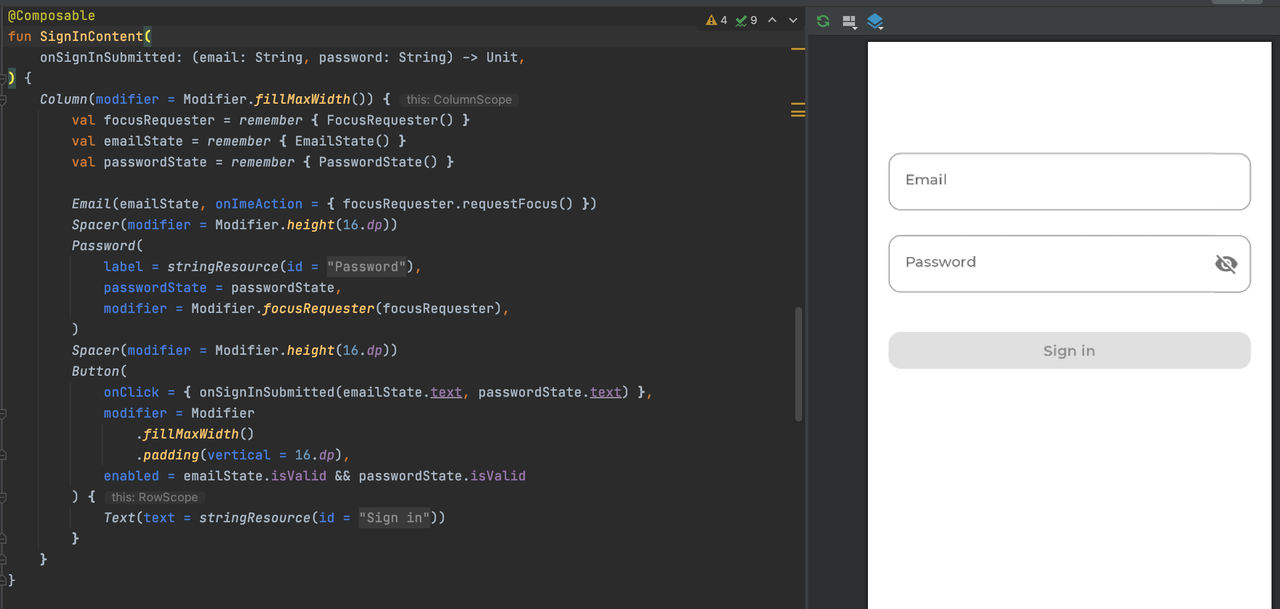Screen dimensions: 1280x609
Task: Click the 'Password(' composable call
Action: (107, 246)
